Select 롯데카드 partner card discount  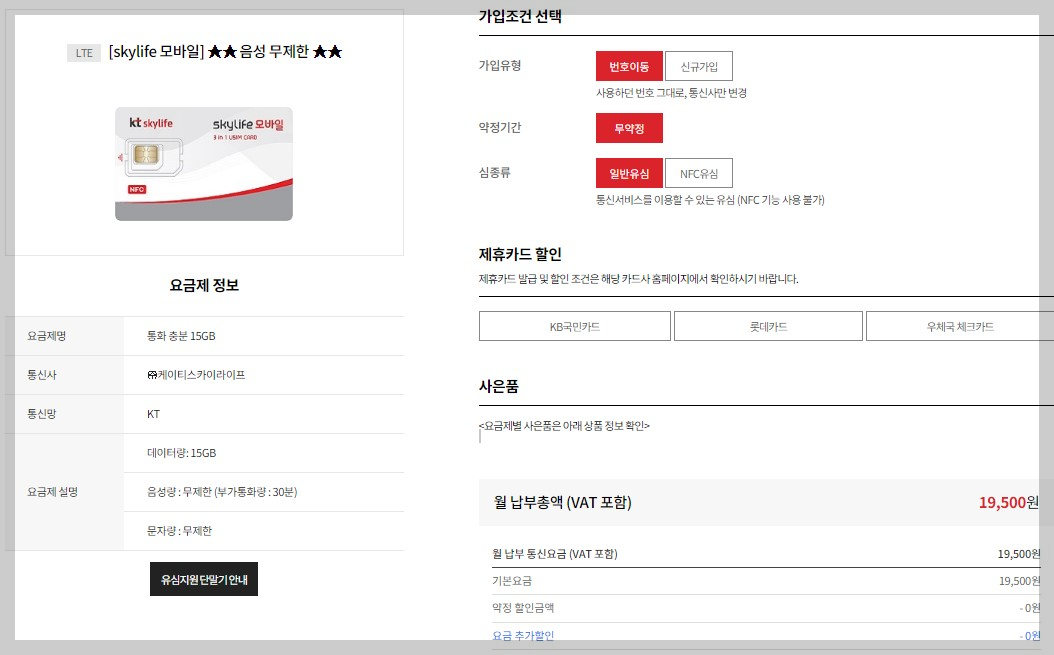[768, 326]
